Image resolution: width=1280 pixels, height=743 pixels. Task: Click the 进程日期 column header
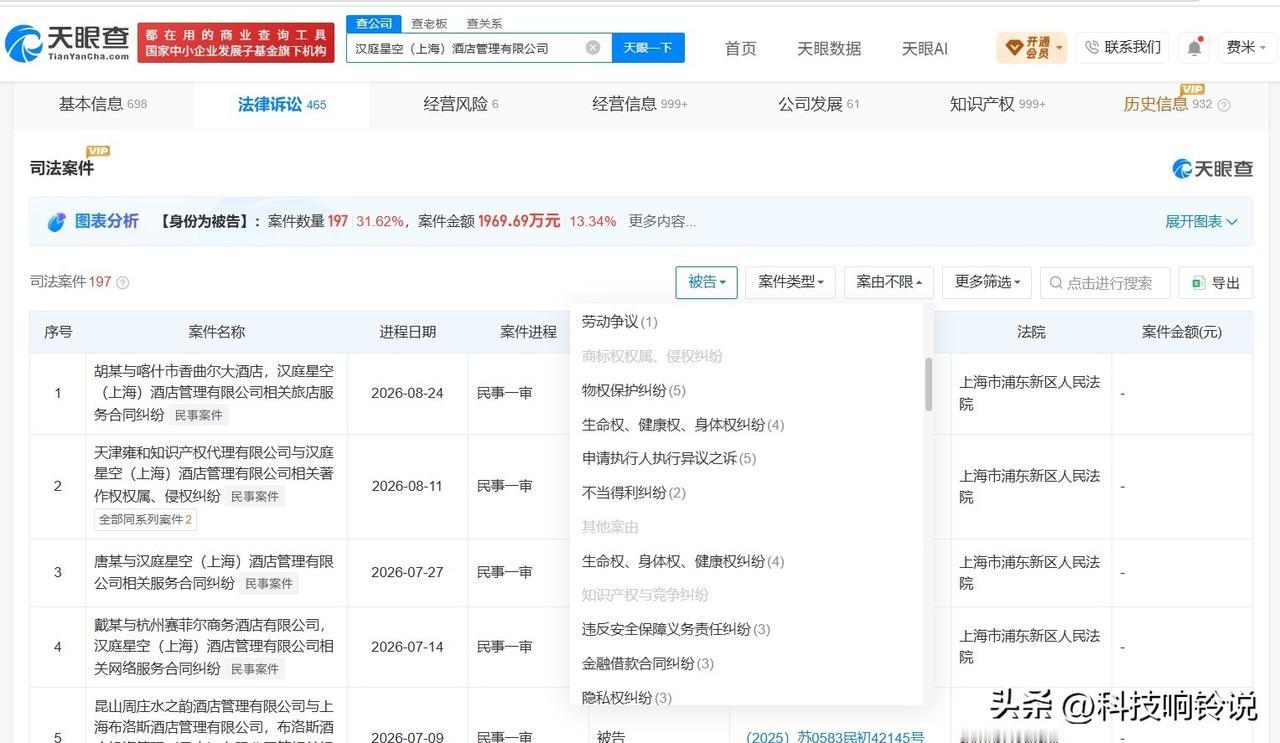point(407,332)
